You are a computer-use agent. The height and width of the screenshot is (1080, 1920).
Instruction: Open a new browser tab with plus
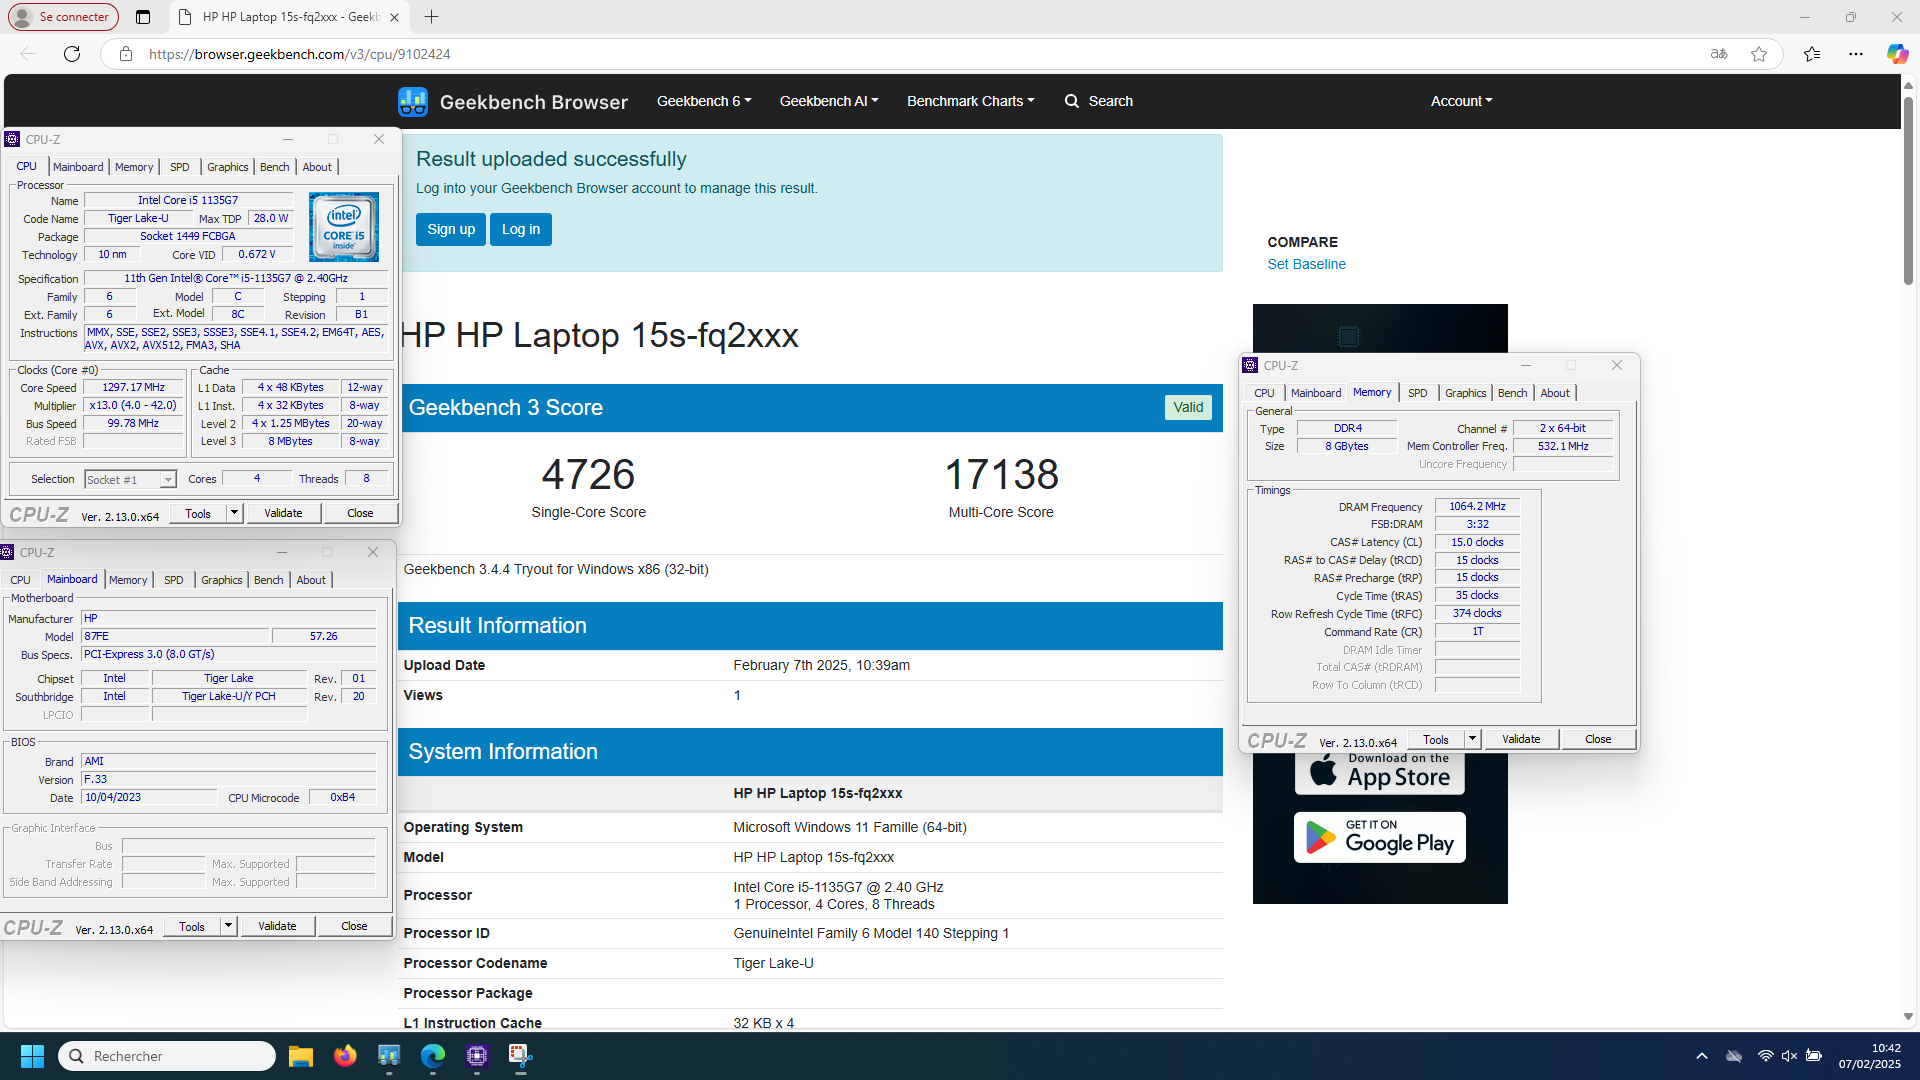pos(431,17)
